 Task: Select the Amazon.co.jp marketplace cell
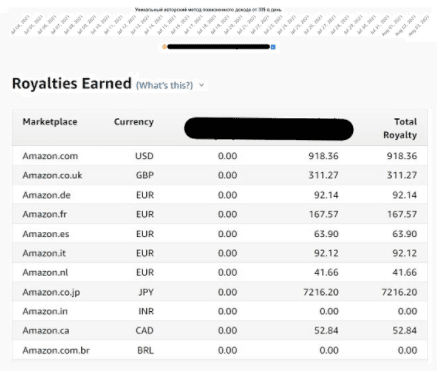click(x=51, y=292)
